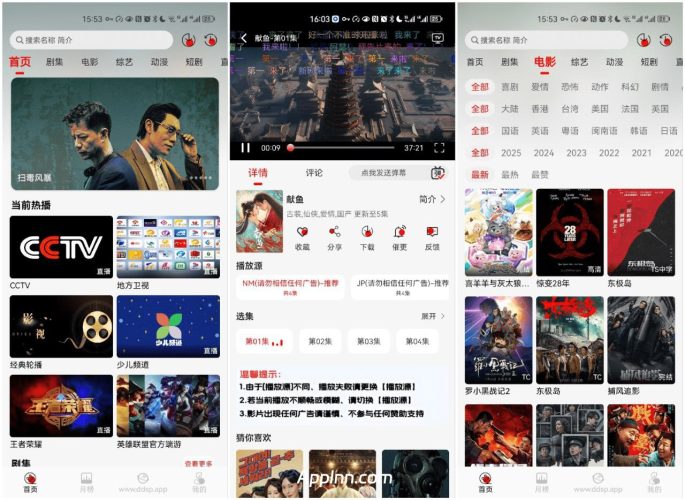Open downloads icon on the left screen
The height and width of the screenshot is (500, 685).
189,40
